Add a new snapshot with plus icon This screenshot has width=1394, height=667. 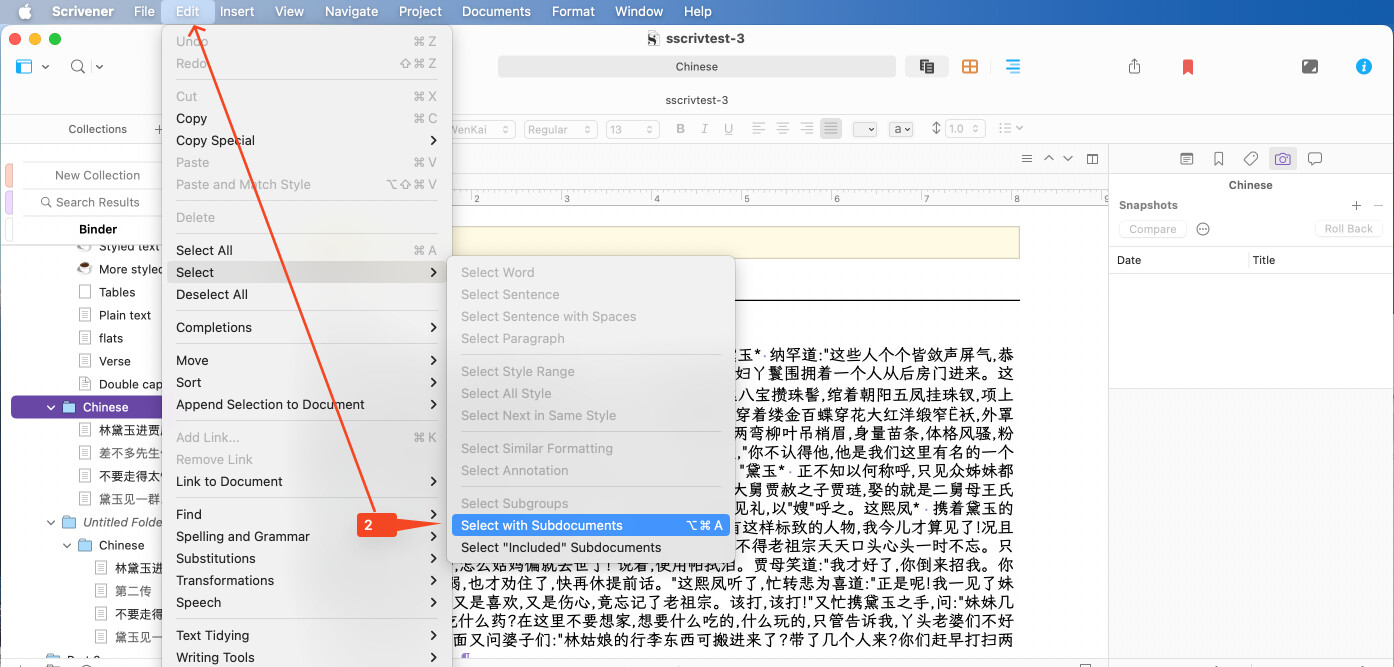point(1356,205)
